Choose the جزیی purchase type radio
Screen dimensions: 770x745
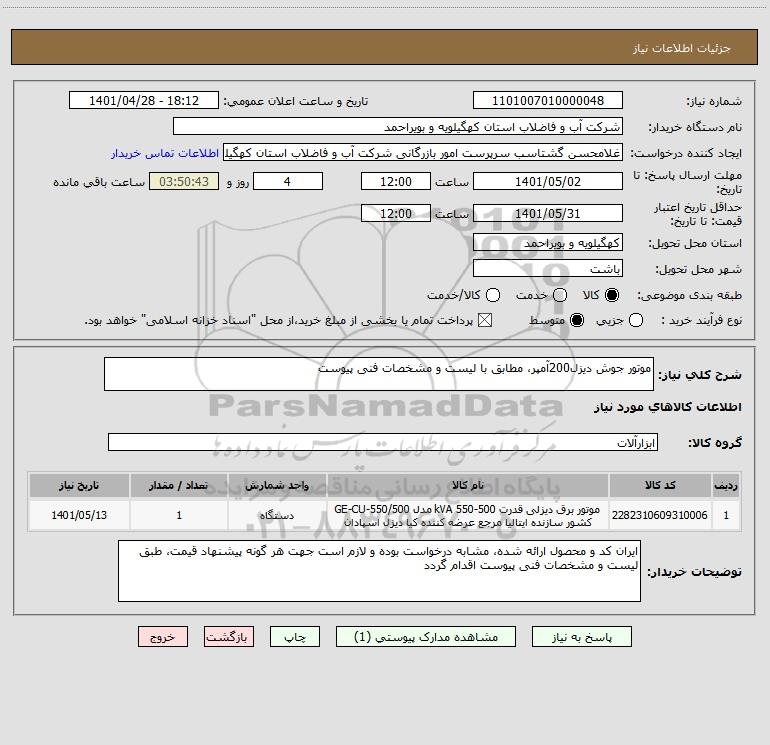(x=636, y=320)
